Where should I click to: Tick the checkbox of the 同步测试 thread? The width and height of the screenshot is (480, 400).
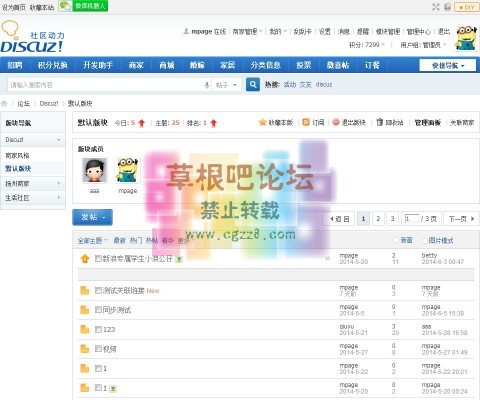(x=98, y=310)
